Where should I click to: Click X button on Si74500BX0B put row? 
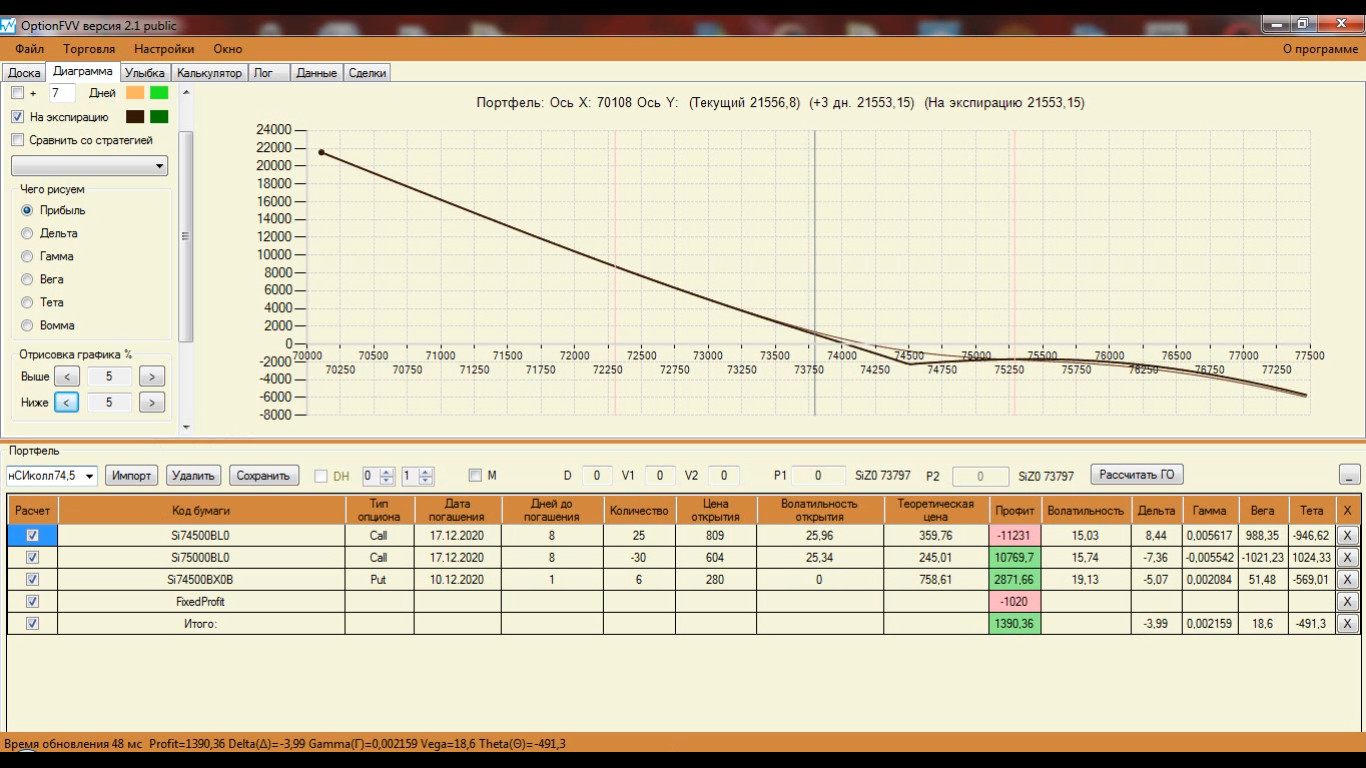click(1347, 579)
